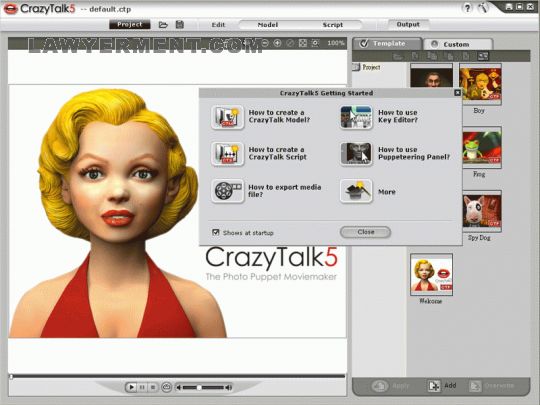Click the loop playback icon
This screenshot has height=405, width=540.
[x=167, y=387]
